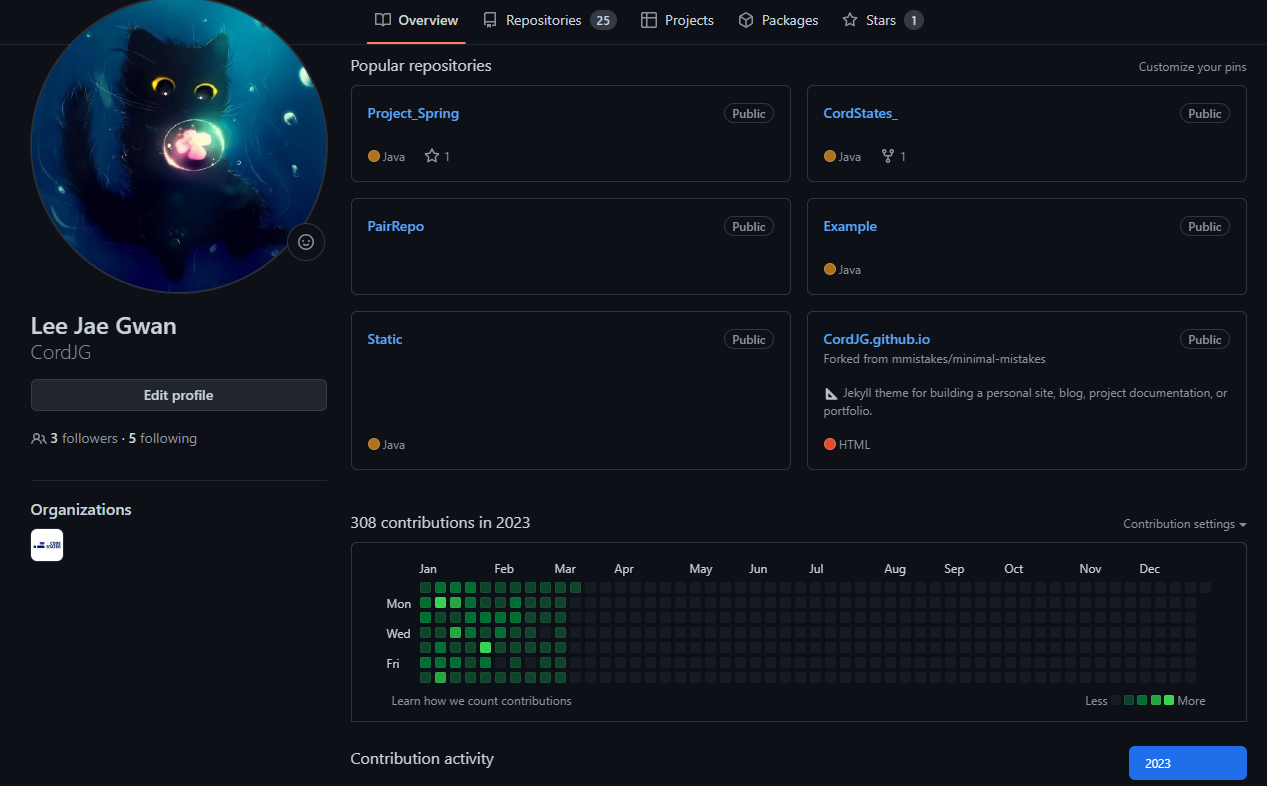1267x786 pixels.
Task: Open the Example repository
Action: tap(850, 226)
